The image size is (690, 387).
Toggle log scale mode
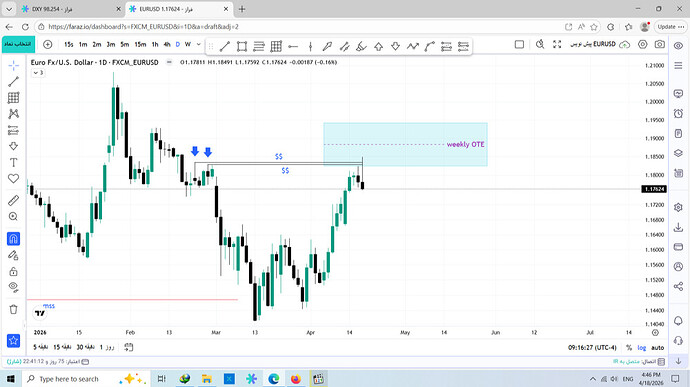(642, 348)
